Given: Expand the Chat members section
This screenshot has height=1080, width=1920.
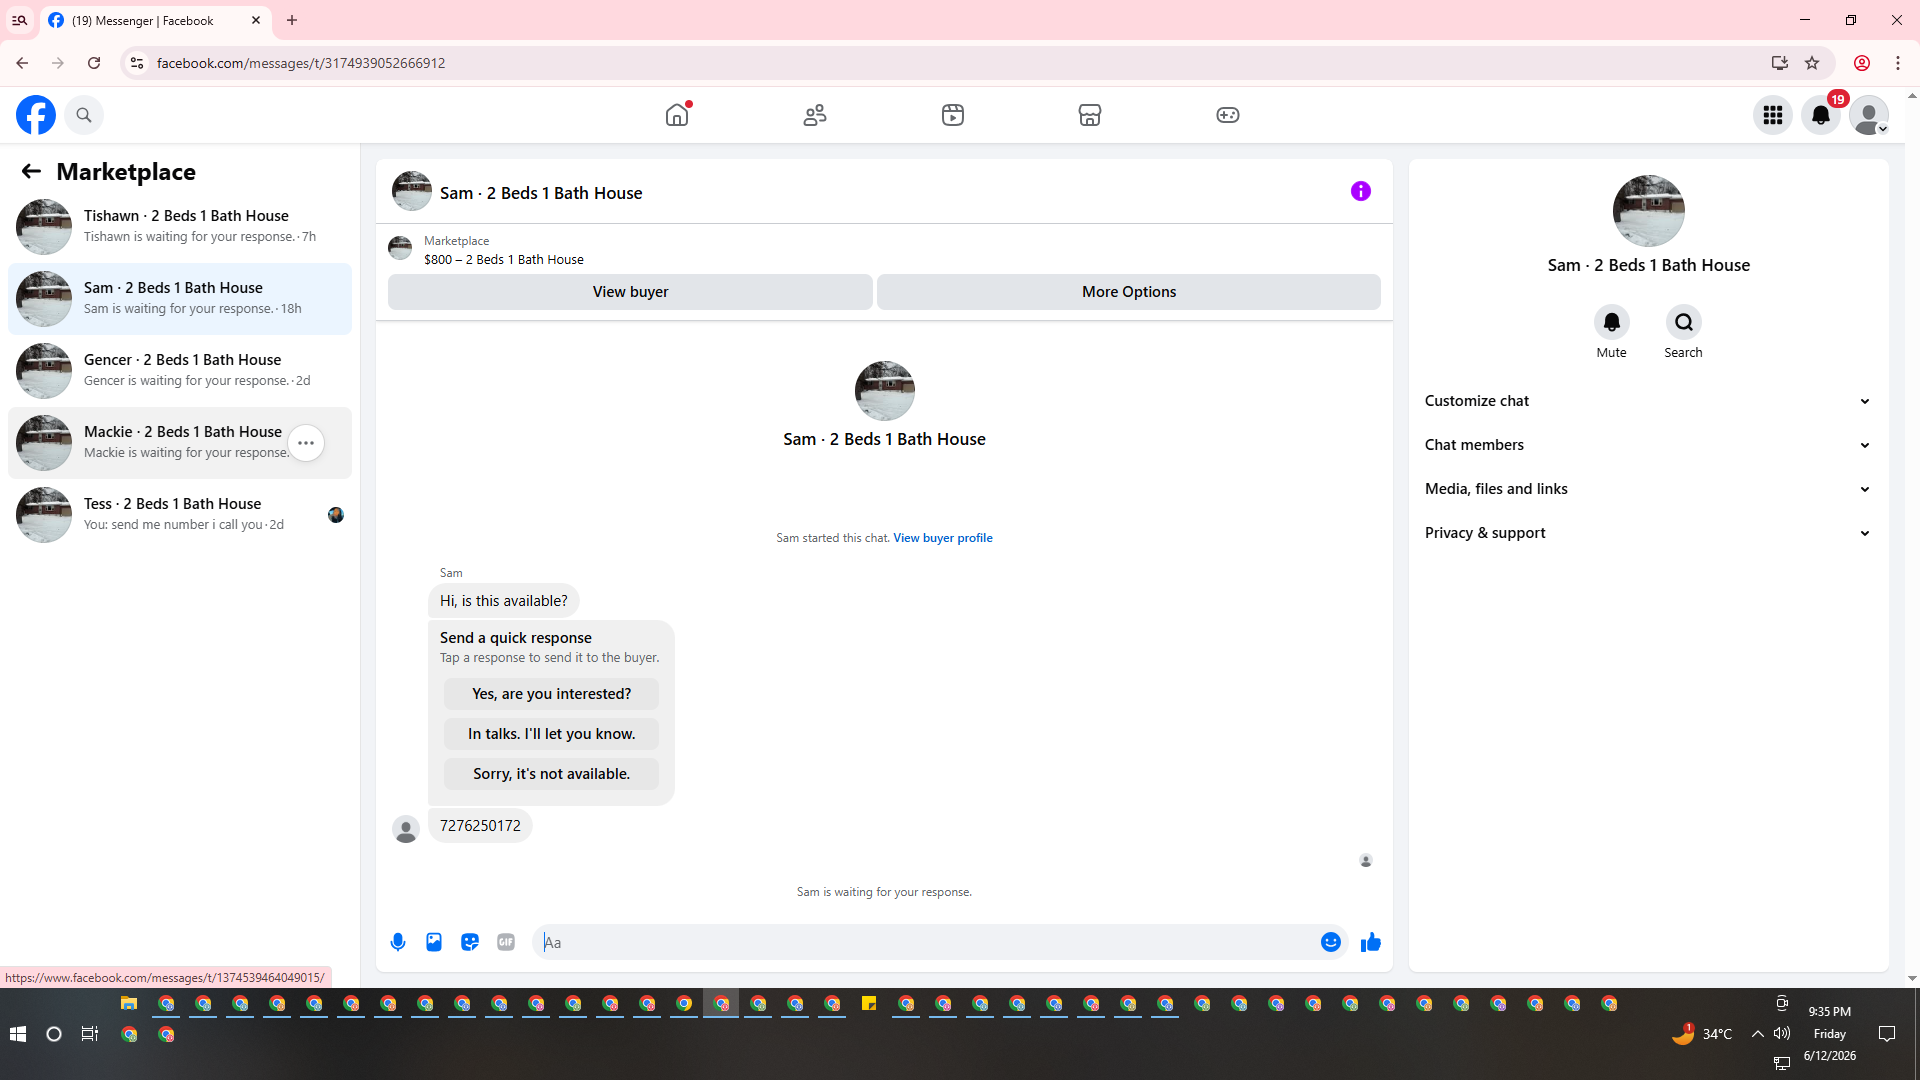Looking at the screenshot, I should [1648, 445].
